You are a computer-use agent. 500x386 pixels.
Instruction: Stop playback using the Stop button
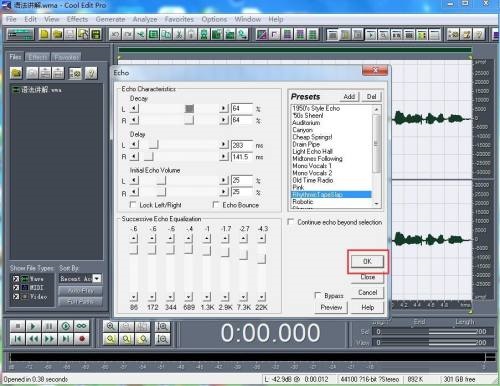click(18, 326)
